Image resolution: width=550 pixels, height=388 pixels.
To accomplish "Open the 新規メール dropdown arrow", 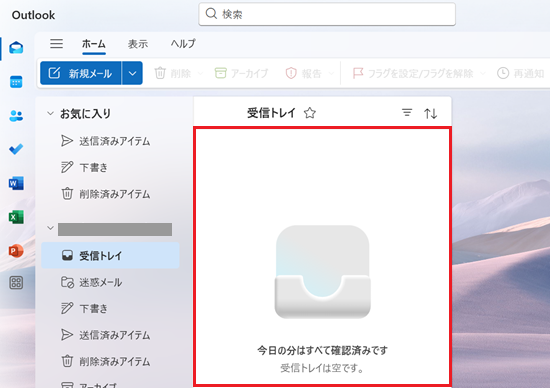I will 132,73.
